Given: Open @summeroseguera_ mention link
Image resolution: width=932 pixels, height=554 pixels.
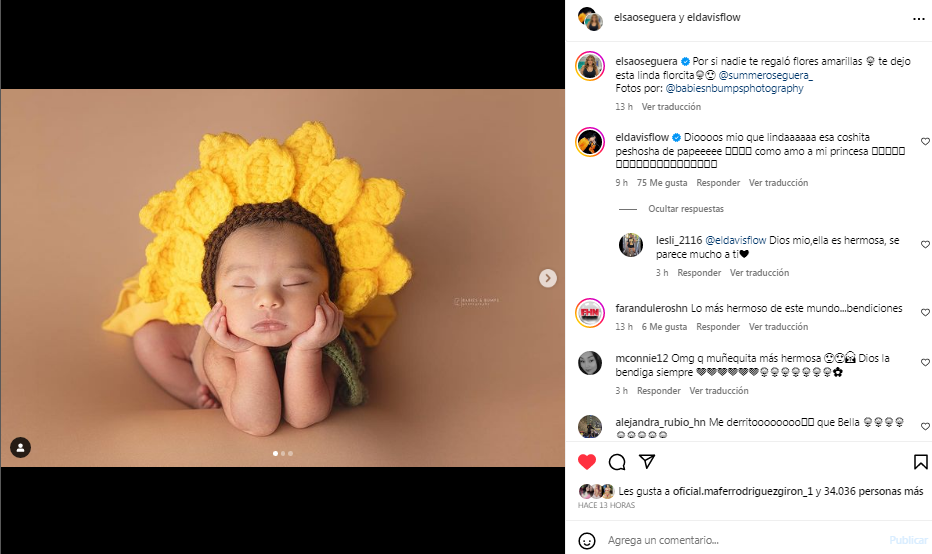Looking at the screenshot, I should [766, 75].
